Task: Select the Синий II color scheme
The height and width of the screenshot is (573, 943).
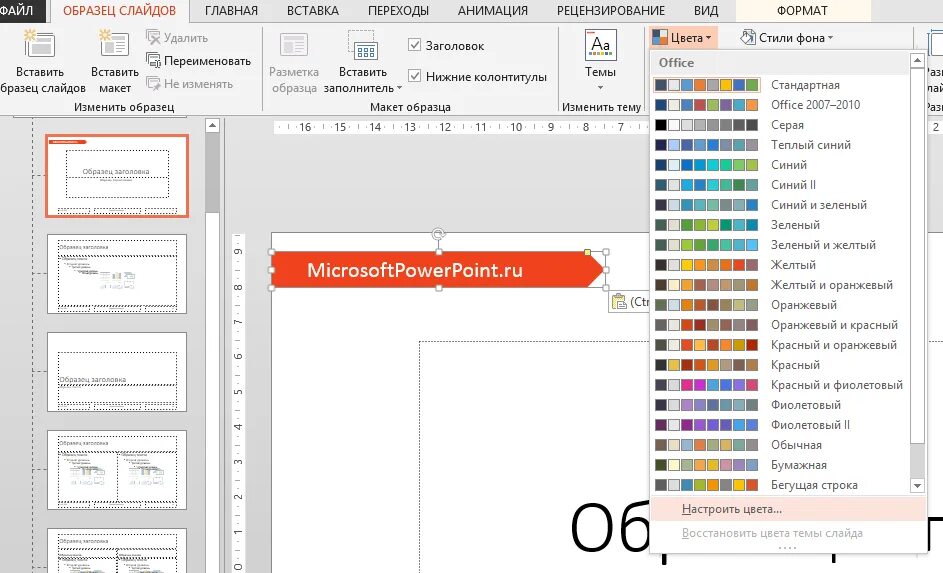Action: [x=781, y=185]
